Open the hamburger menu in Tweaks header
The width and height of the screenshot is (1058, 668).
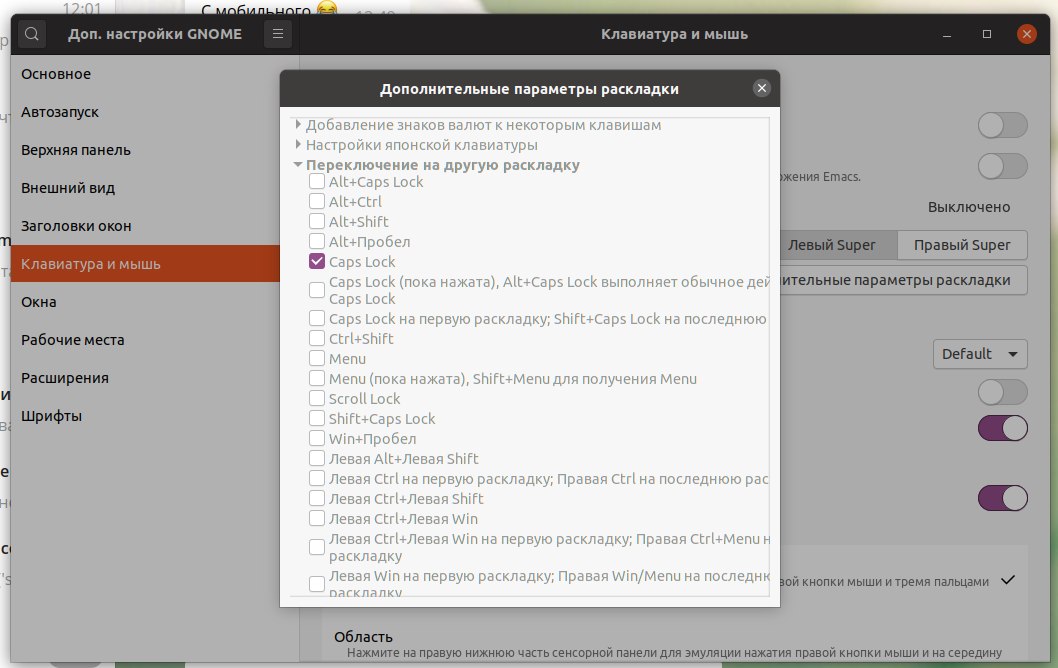277,34
